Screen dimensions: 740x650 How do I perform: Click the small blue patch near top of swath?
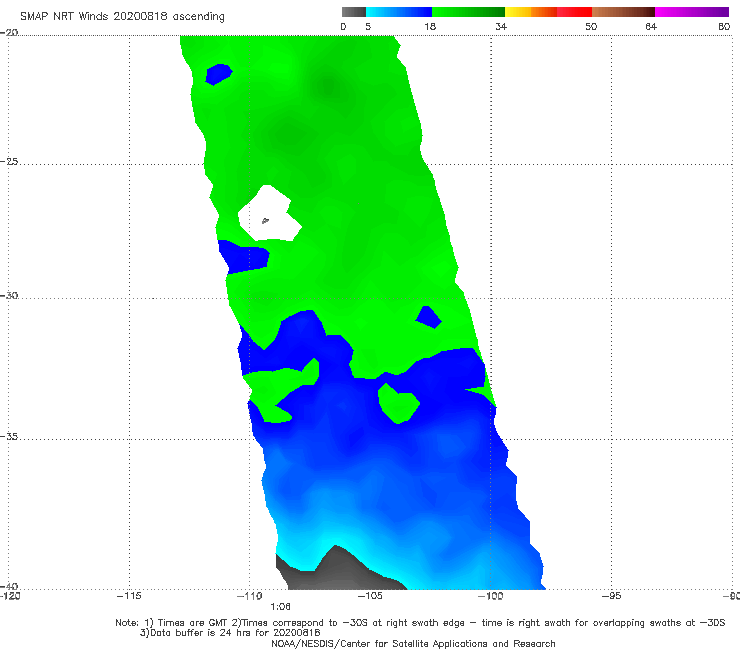(219, 74)
